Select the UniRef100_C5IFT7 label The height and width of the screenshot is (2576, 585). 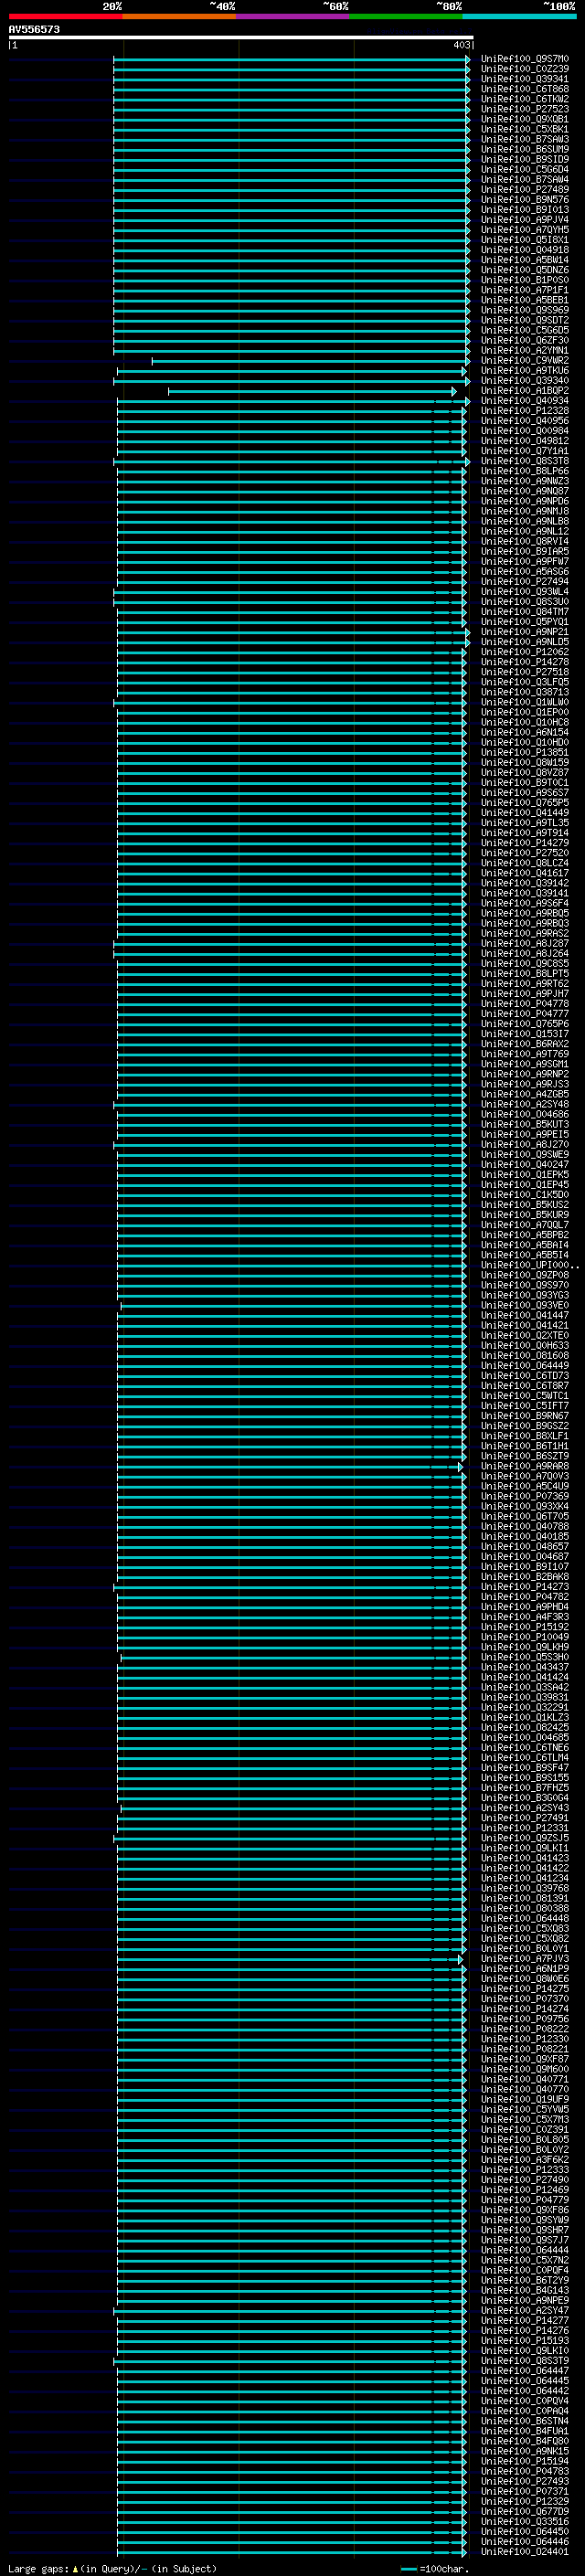point(525,1406)
